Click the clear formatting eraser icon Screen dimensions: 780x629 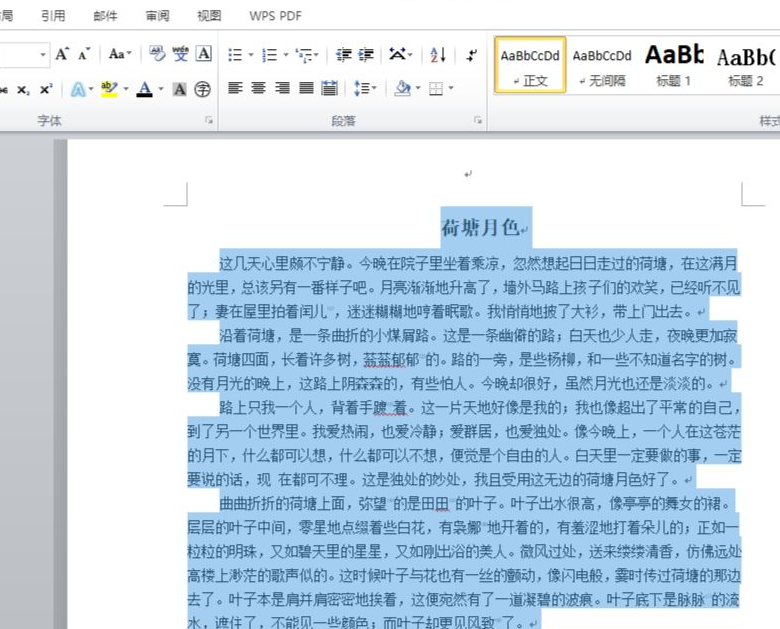157,54
